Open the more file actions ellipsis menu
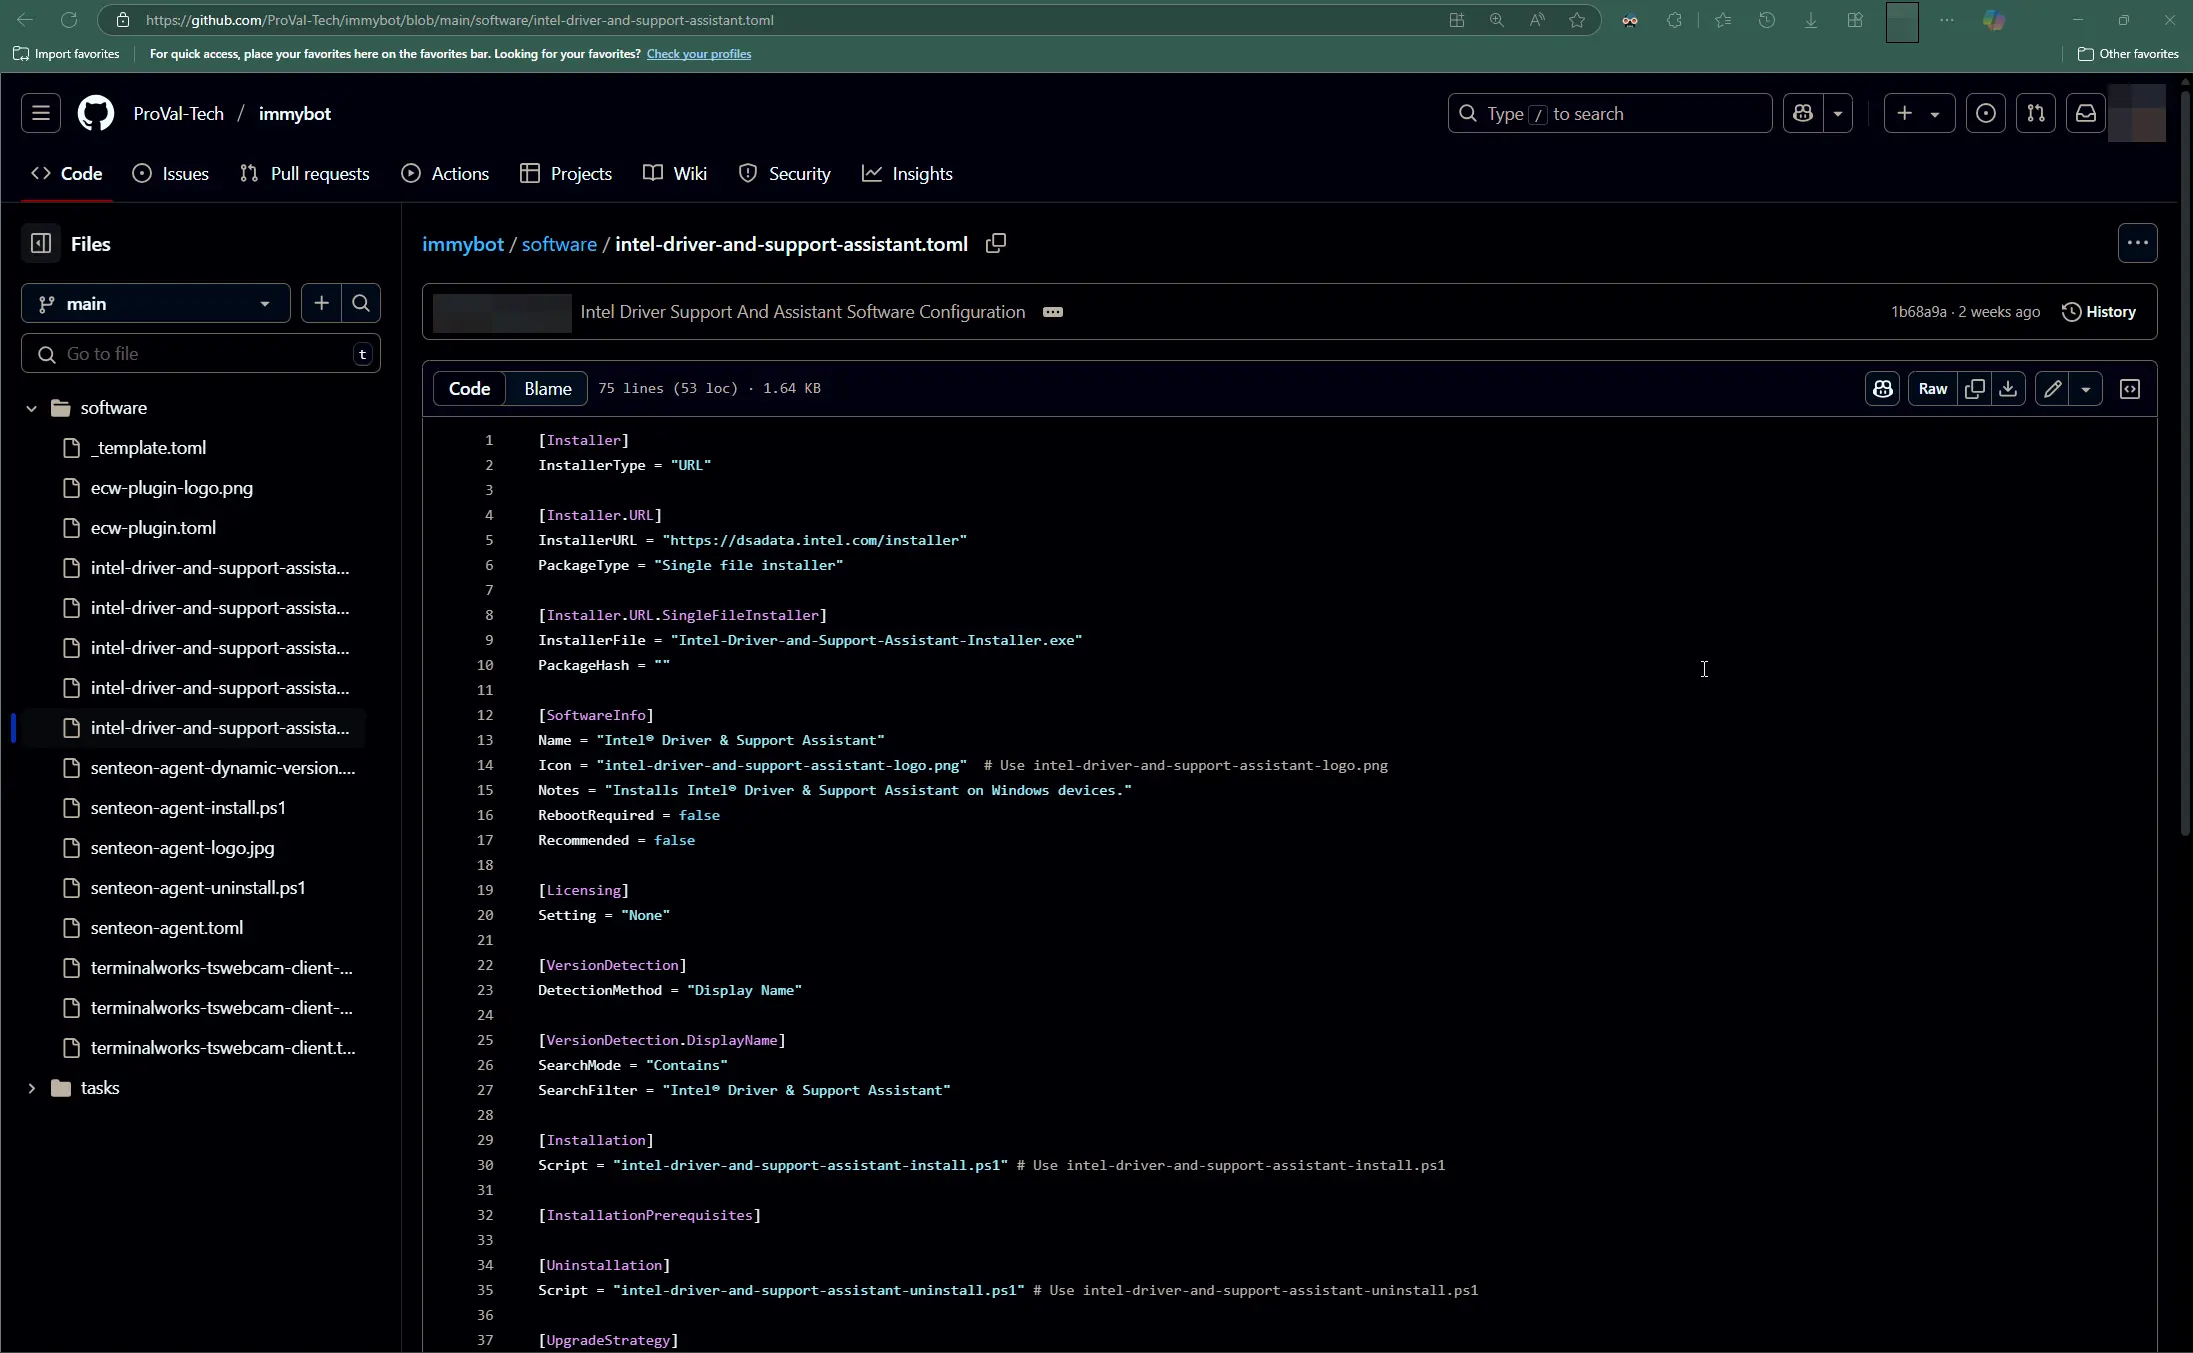 [2137, 243]
